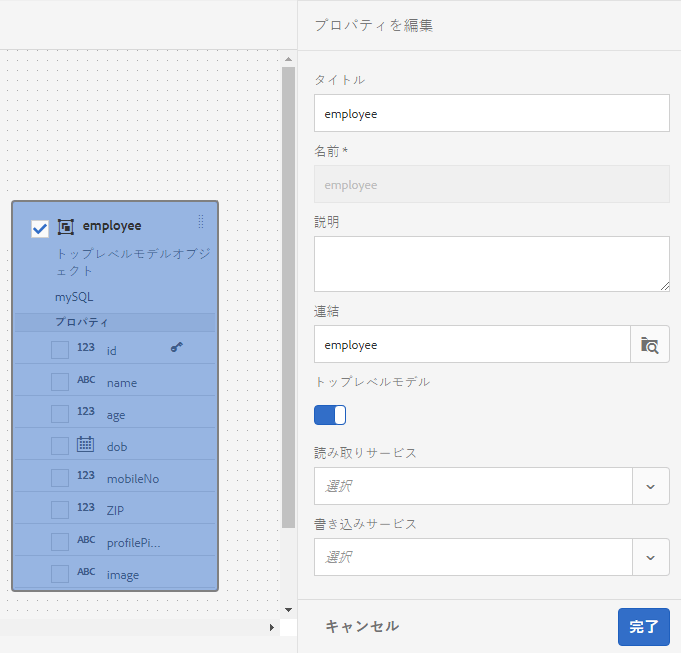This screenshot has height=653, width=681.
Task: Click the 書き込みサービス 選択 field
Action: (473, 557)
